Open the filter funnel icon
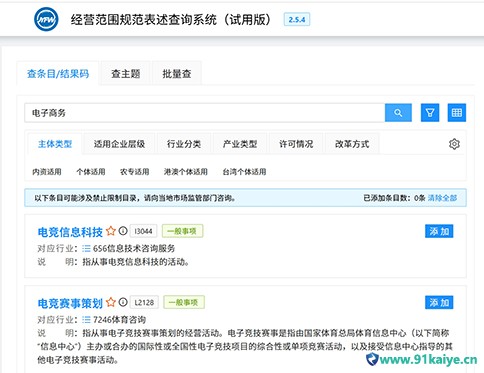The width and height of the screenshot is (484, 373). pos(430,113)
